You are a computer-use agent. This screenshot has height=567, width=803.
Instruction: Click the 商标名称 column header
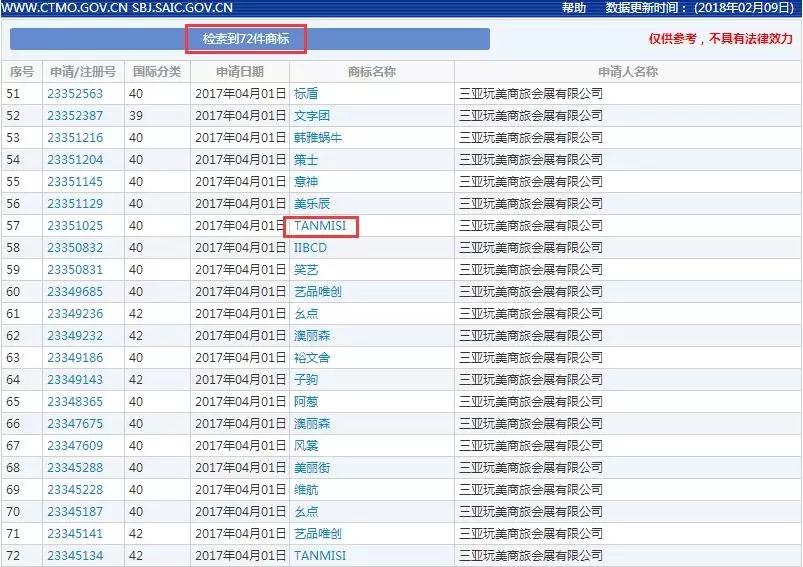click(371, 72)
